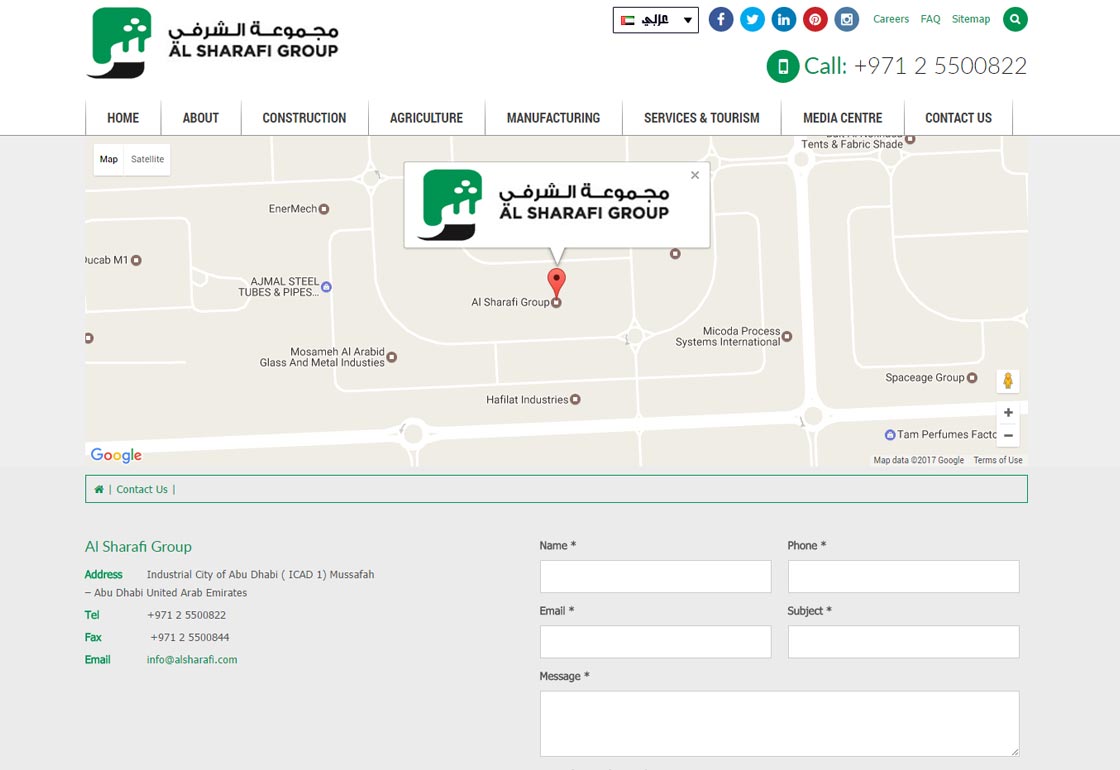Open the CONSTRUCTION menu
The width and height of the screenshot is (1120, 770).
(304, 118)
